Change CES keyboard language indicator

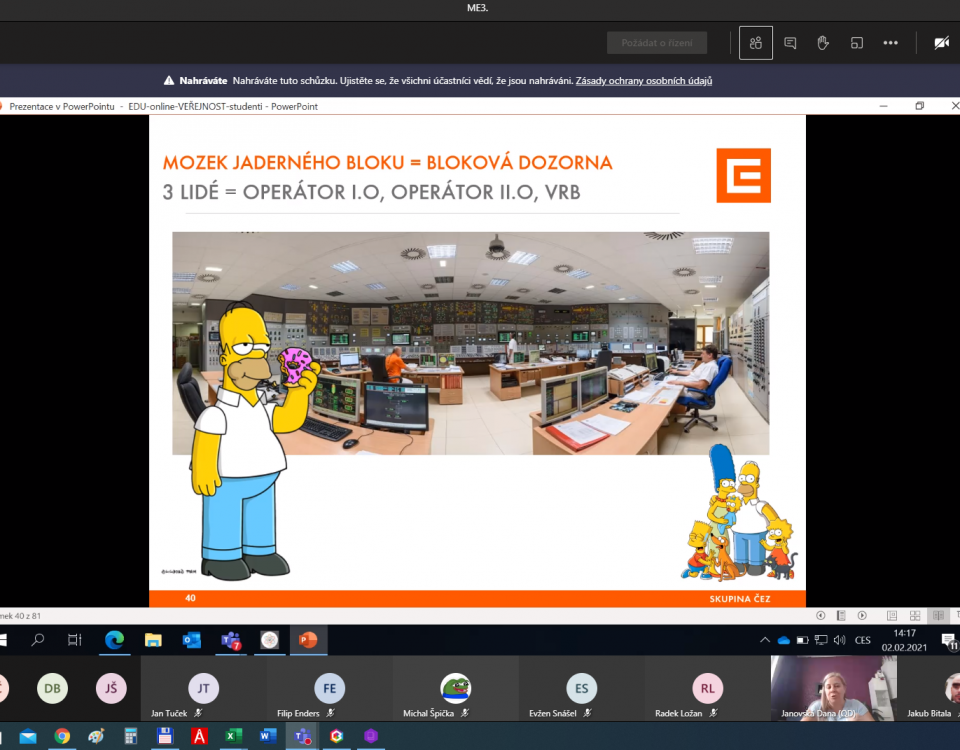[863, 640]
